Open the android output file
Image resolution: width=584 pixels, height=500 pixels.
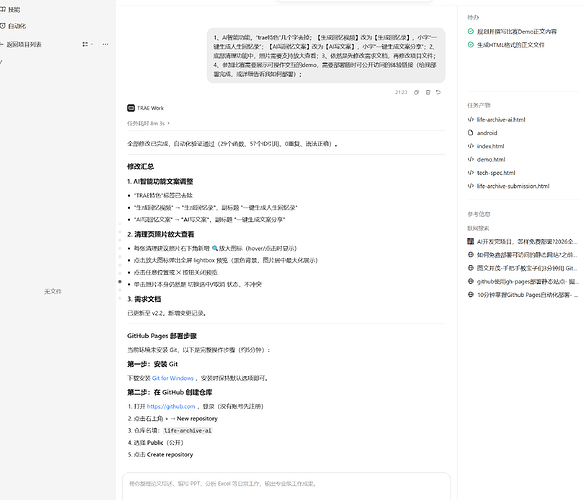pos(487,133)
